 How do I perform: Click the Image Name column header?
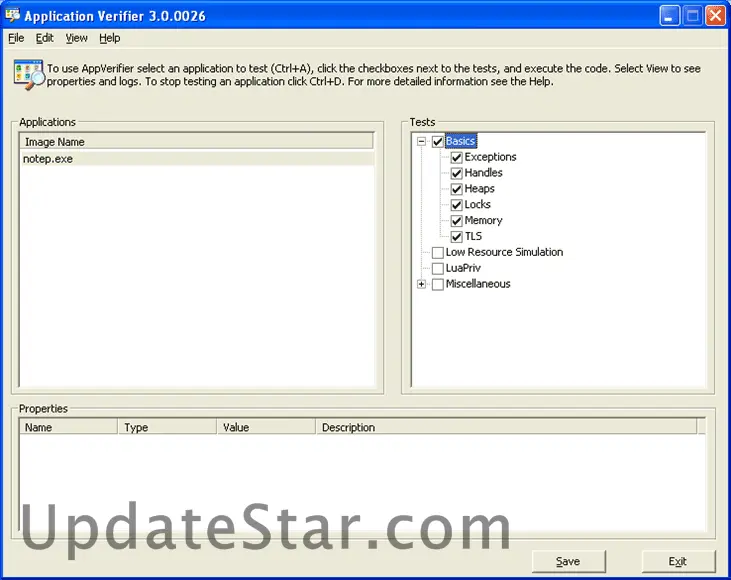(197, 142)
